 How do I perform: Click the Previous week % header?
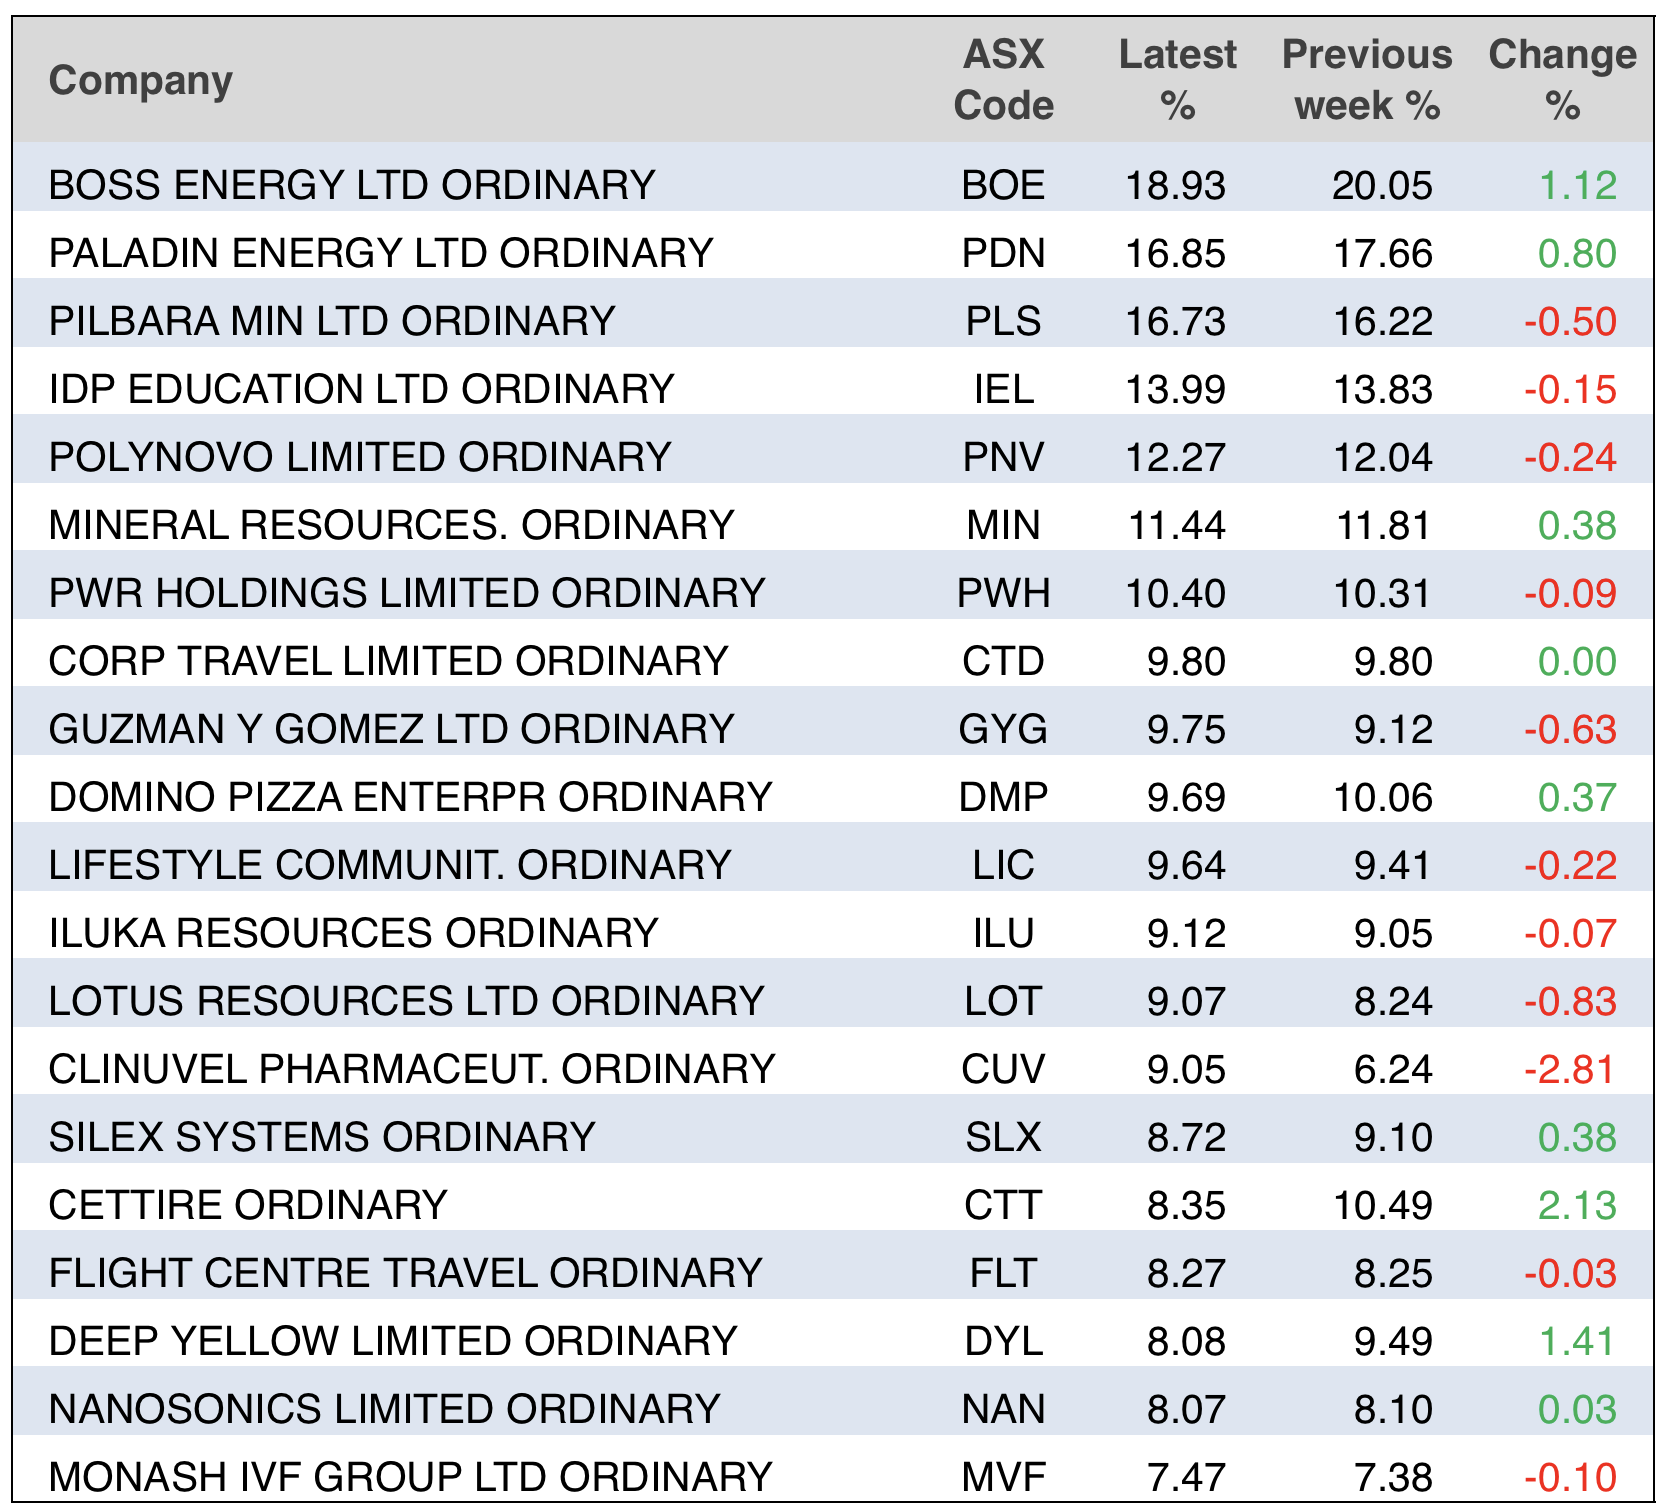coord(1366,80)
